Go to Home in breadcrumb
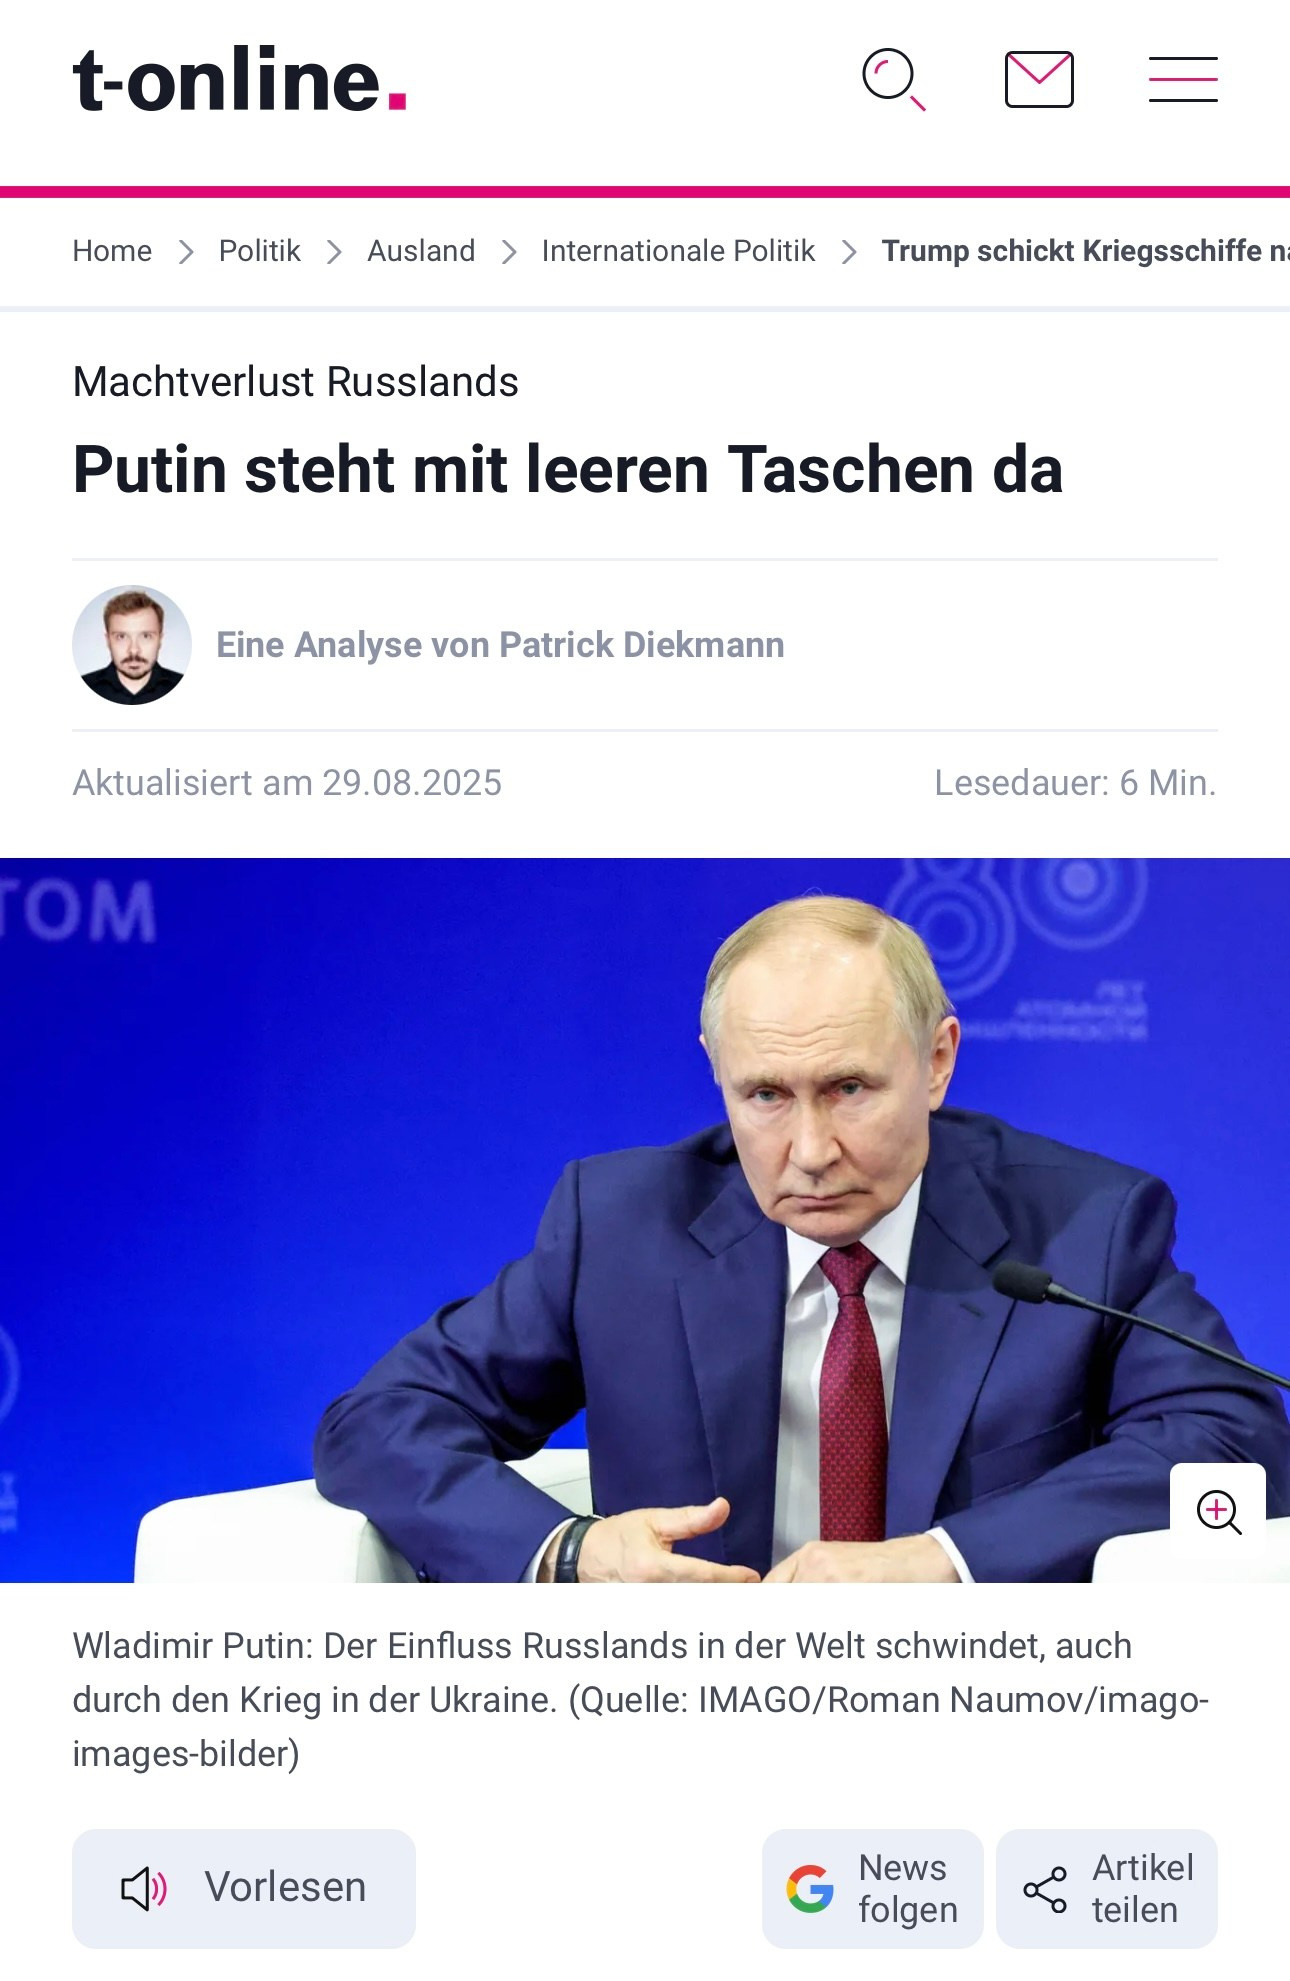 [112, 251]
